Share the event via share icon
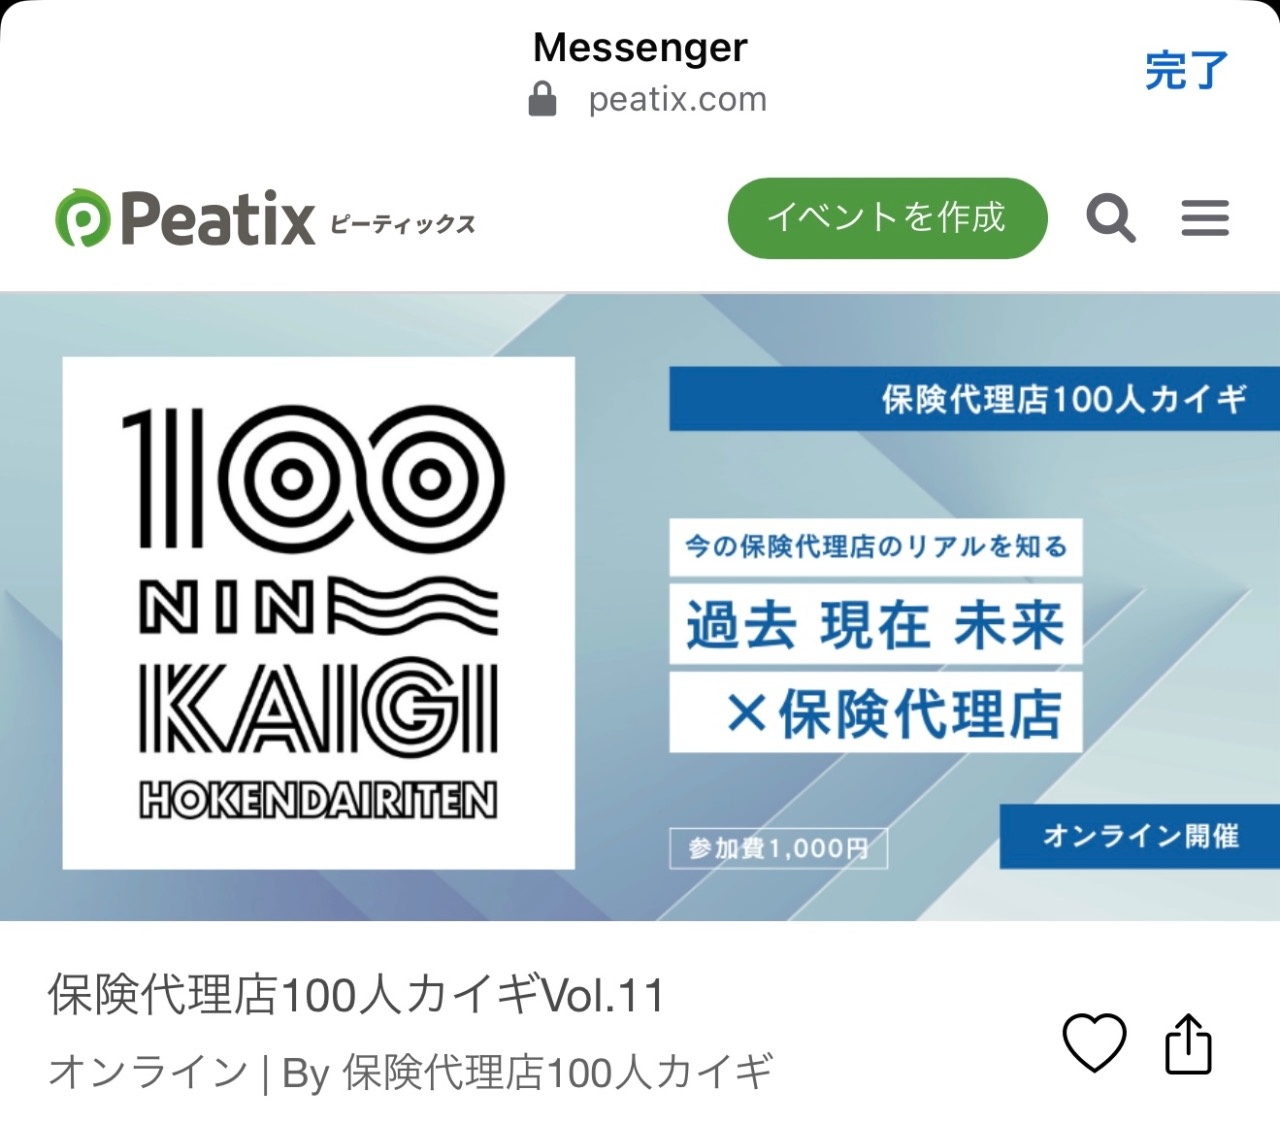The height and width of the screenshot is (1123, 1280). [1188, 1044]
